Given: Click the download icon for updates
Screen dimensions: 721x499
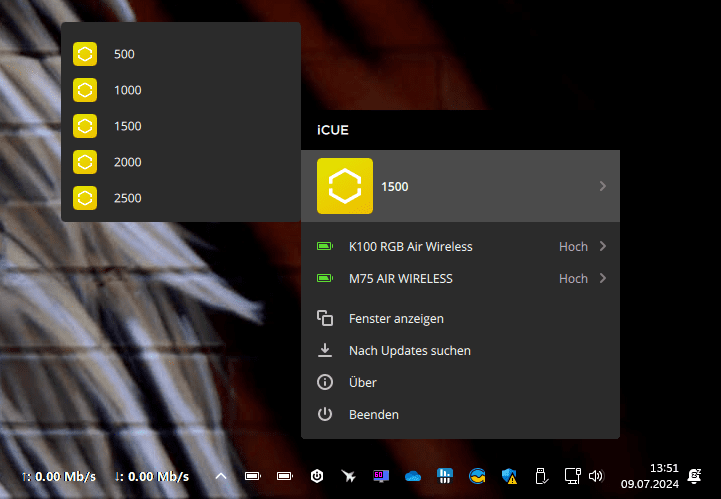Looking at the screenshot, I should pyautogui.click(x=325, y=350).
